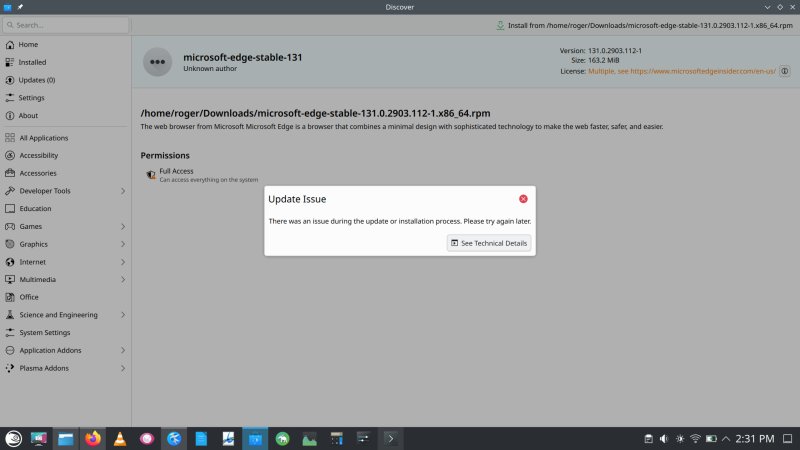Click the 2:31 PM clock
The image size is (800, 450).
click(x=755, y=439)
